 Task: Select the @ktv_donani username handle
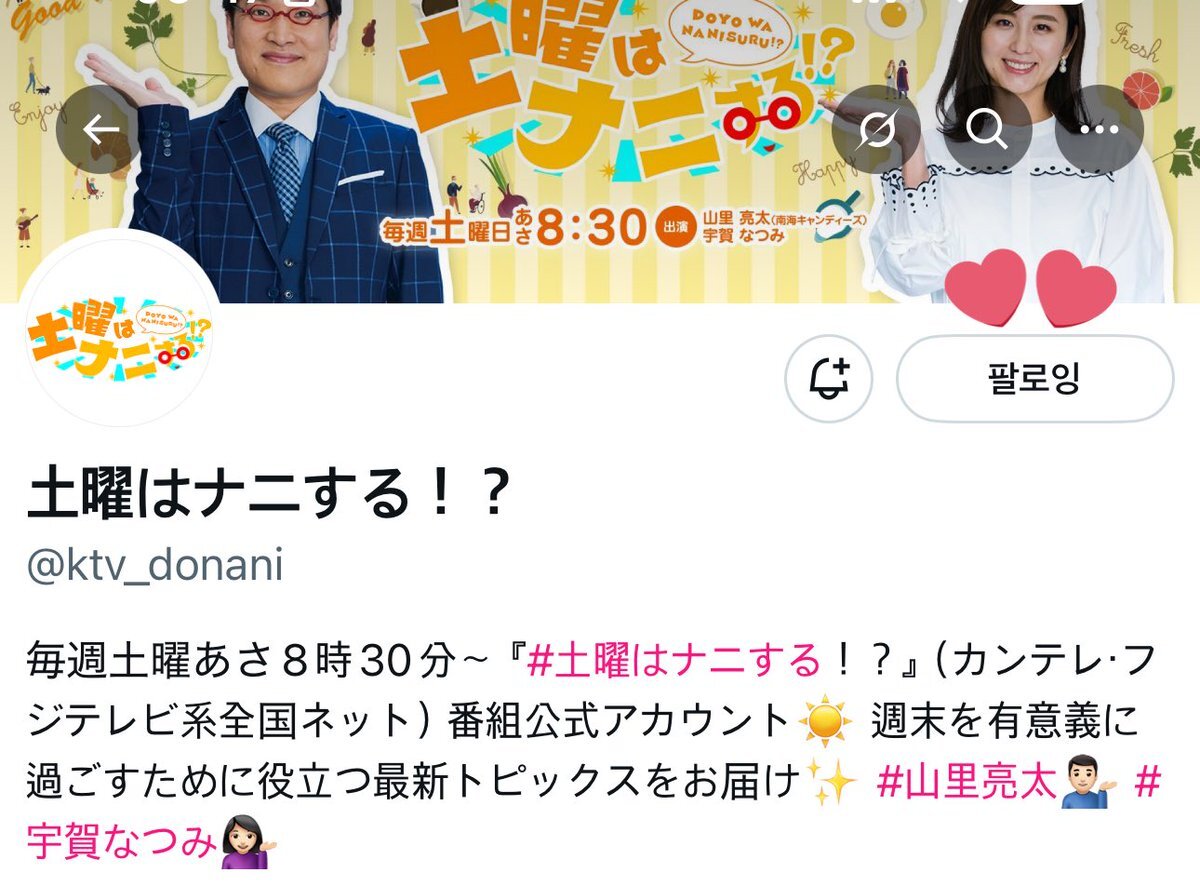point(155,566)
